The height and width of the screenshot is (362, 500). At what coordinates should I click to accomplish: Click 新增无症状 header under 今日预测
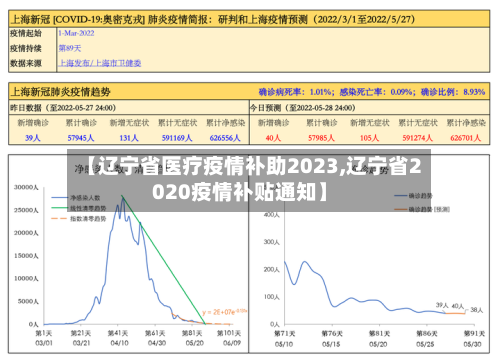click(x=370, y=123)
